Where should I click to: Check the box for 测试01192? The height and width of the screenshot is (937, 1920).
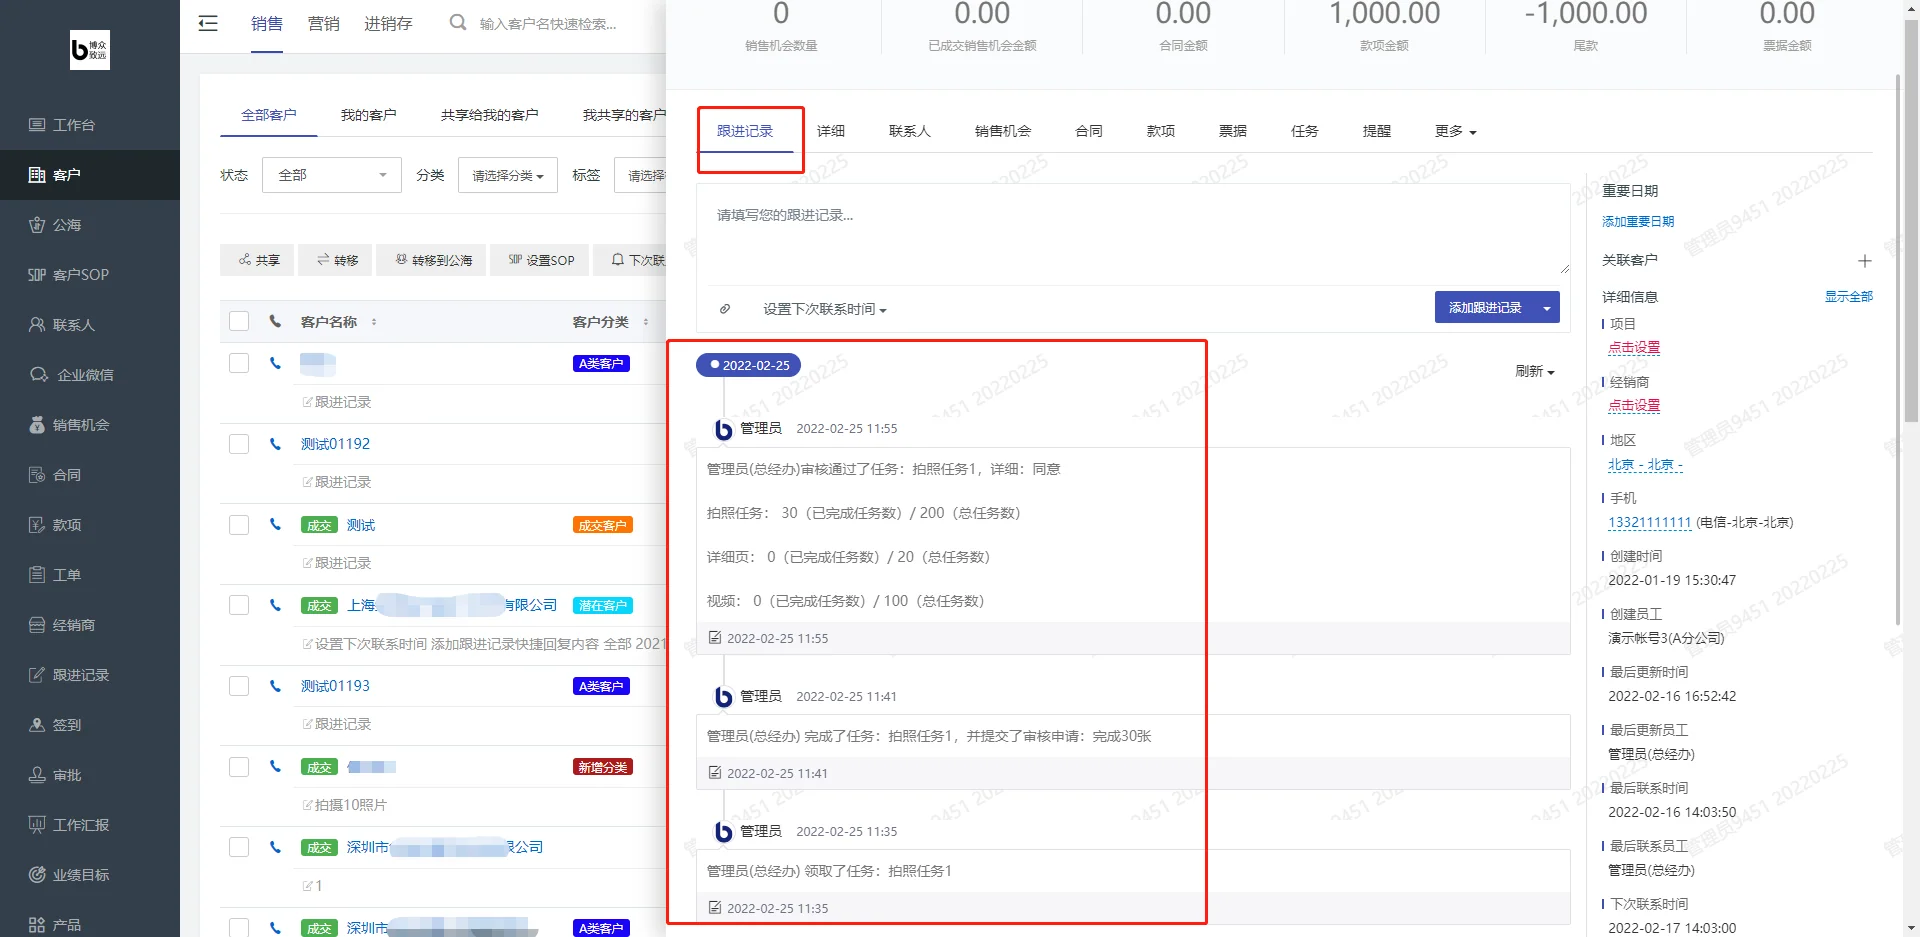click(239, 444)
